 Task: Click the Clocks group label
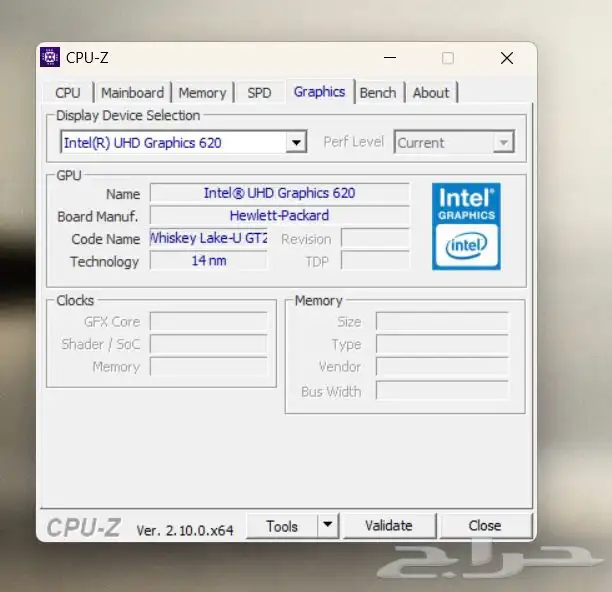(x=75, y=300)
